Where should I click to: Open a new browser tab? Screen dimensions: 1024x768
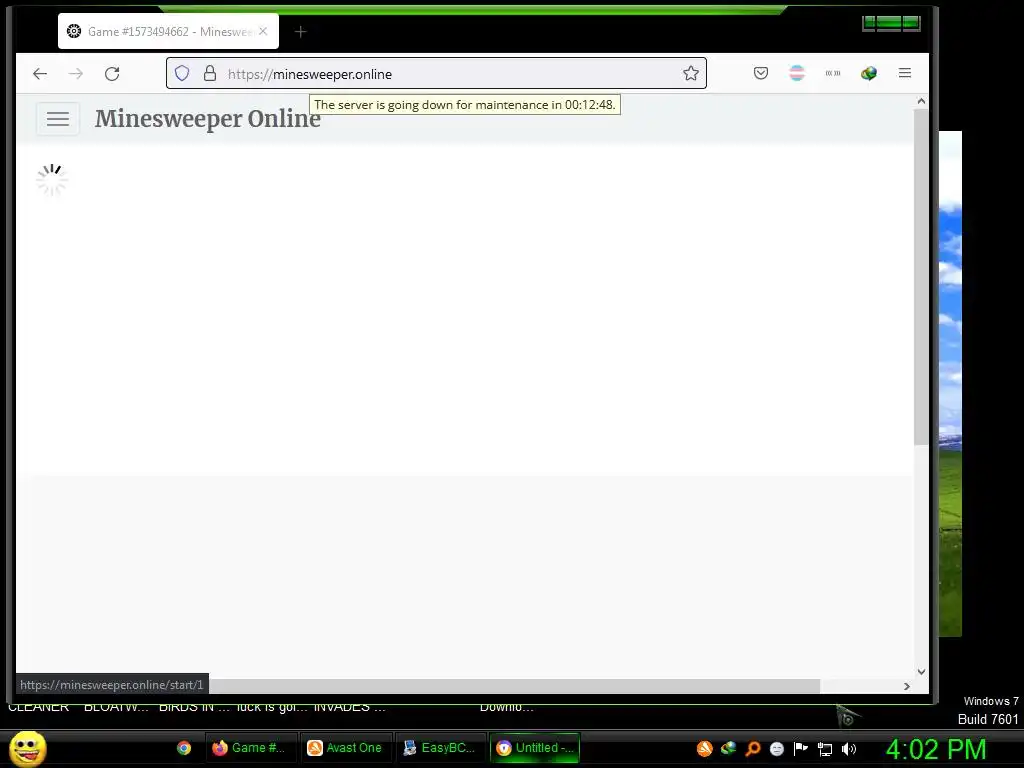click(x=300, y=31)
